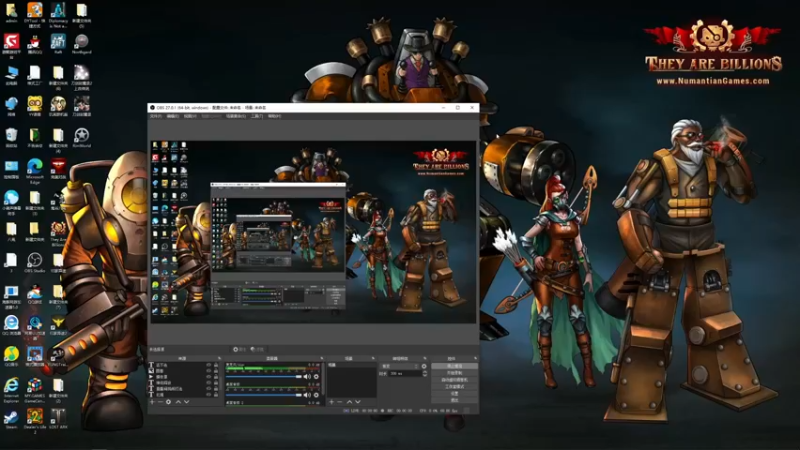Open Tools menu in OBS menu bar
This screenshot has width=800, height=450.
[x=257, y=116]
